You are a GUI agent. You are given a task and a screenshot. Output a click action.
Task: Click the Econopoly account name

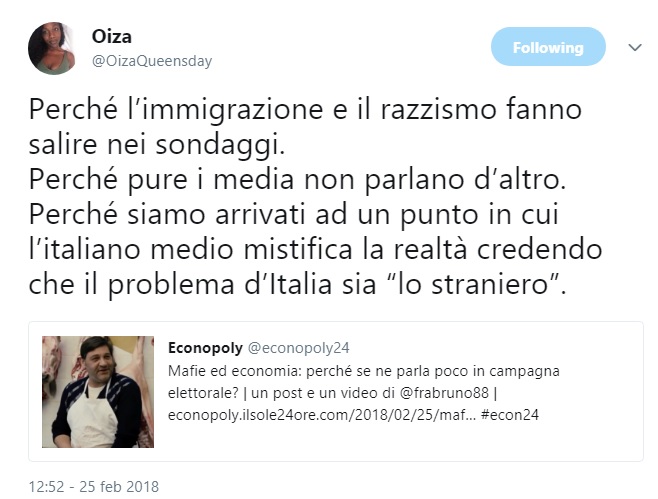pos(205,348)
